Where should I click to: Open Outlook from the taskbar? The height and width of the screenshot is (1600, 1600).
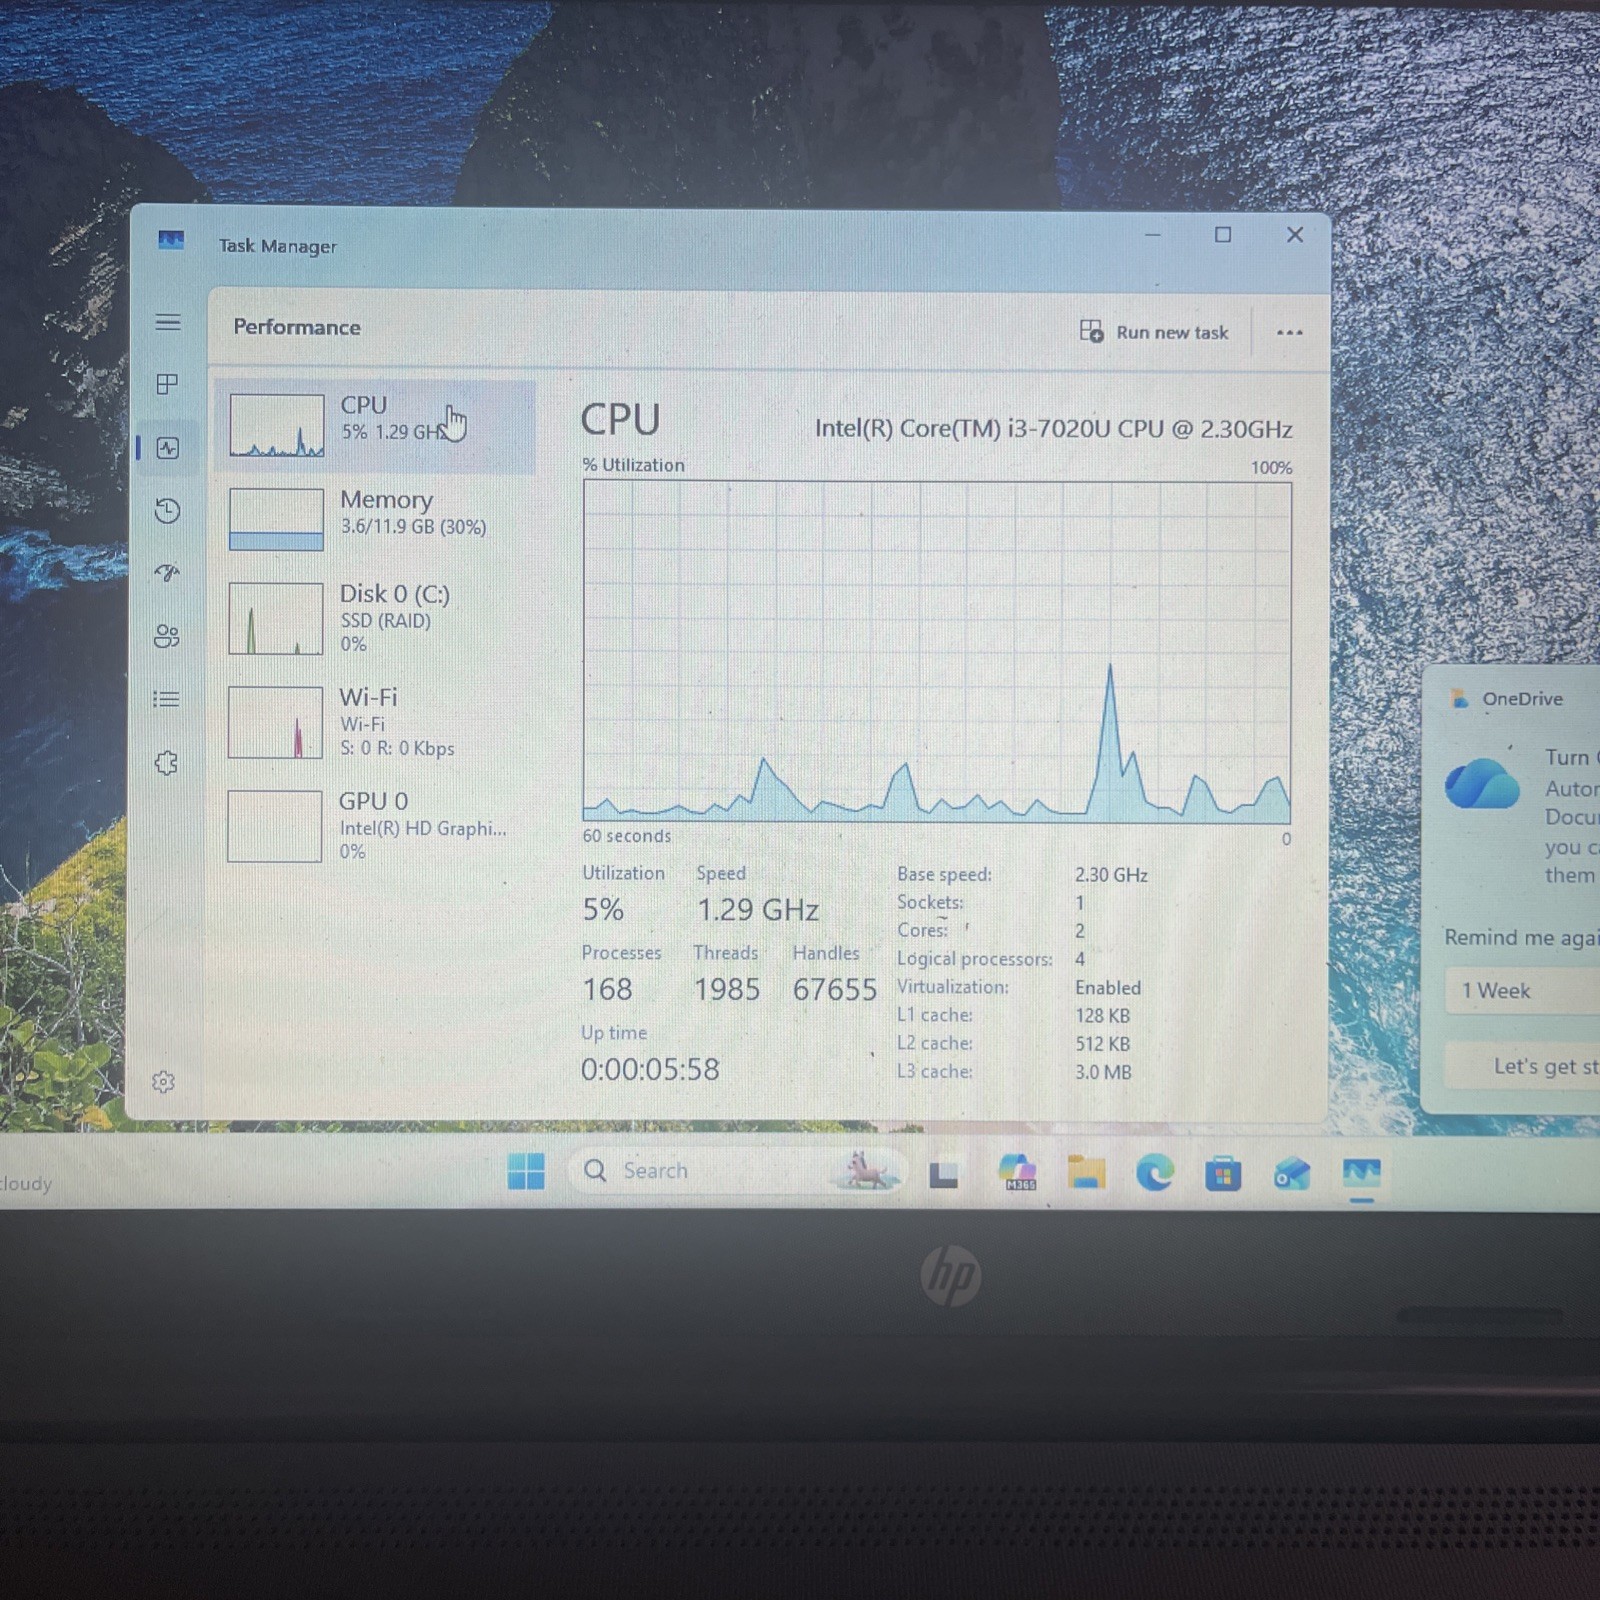[1292, 1173]
